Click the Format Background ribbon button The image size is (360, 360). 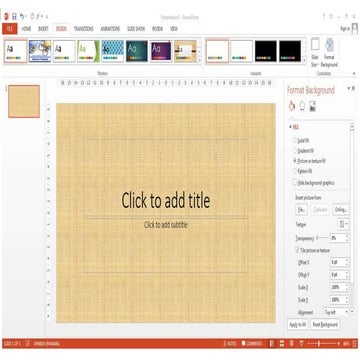coord(329,53)
